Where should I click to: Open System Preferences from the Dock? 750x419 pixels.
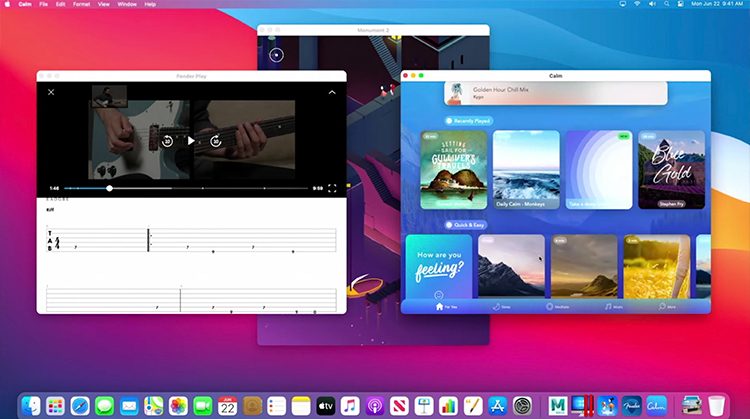[x=522, y=406]
